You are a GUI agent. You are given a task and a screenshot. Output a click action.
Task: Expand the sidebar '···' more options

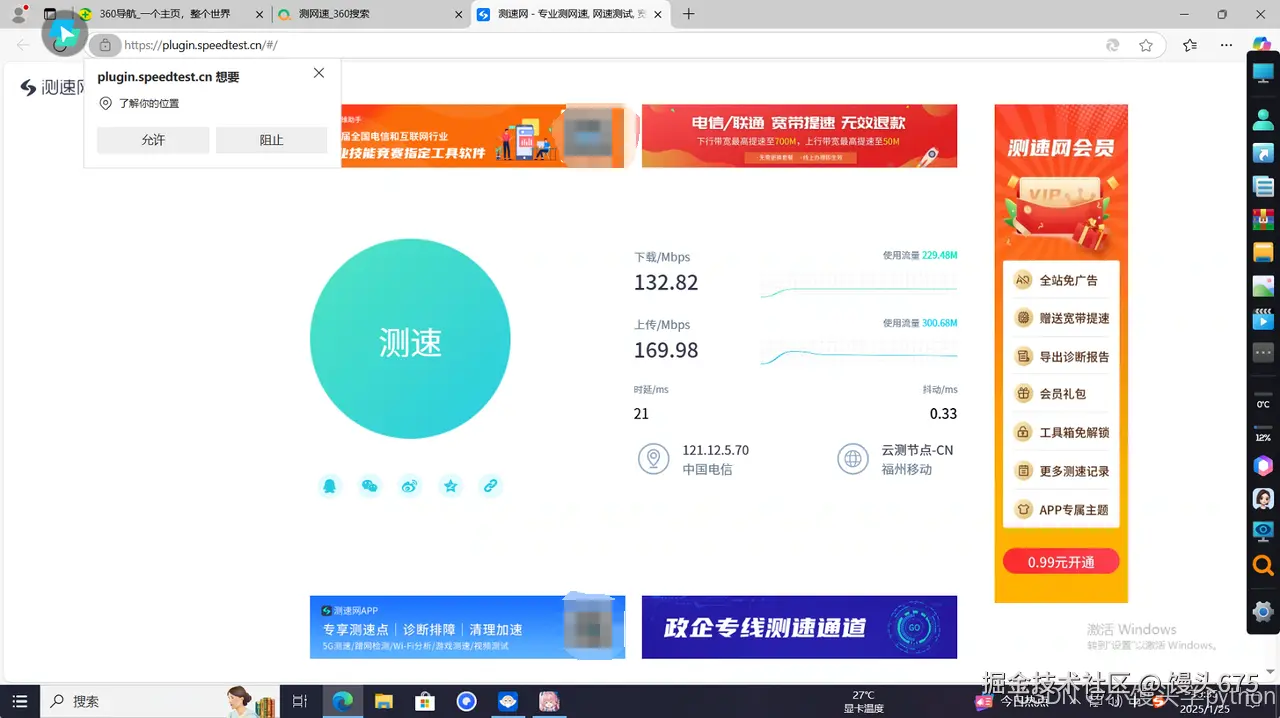point(1263,352)
